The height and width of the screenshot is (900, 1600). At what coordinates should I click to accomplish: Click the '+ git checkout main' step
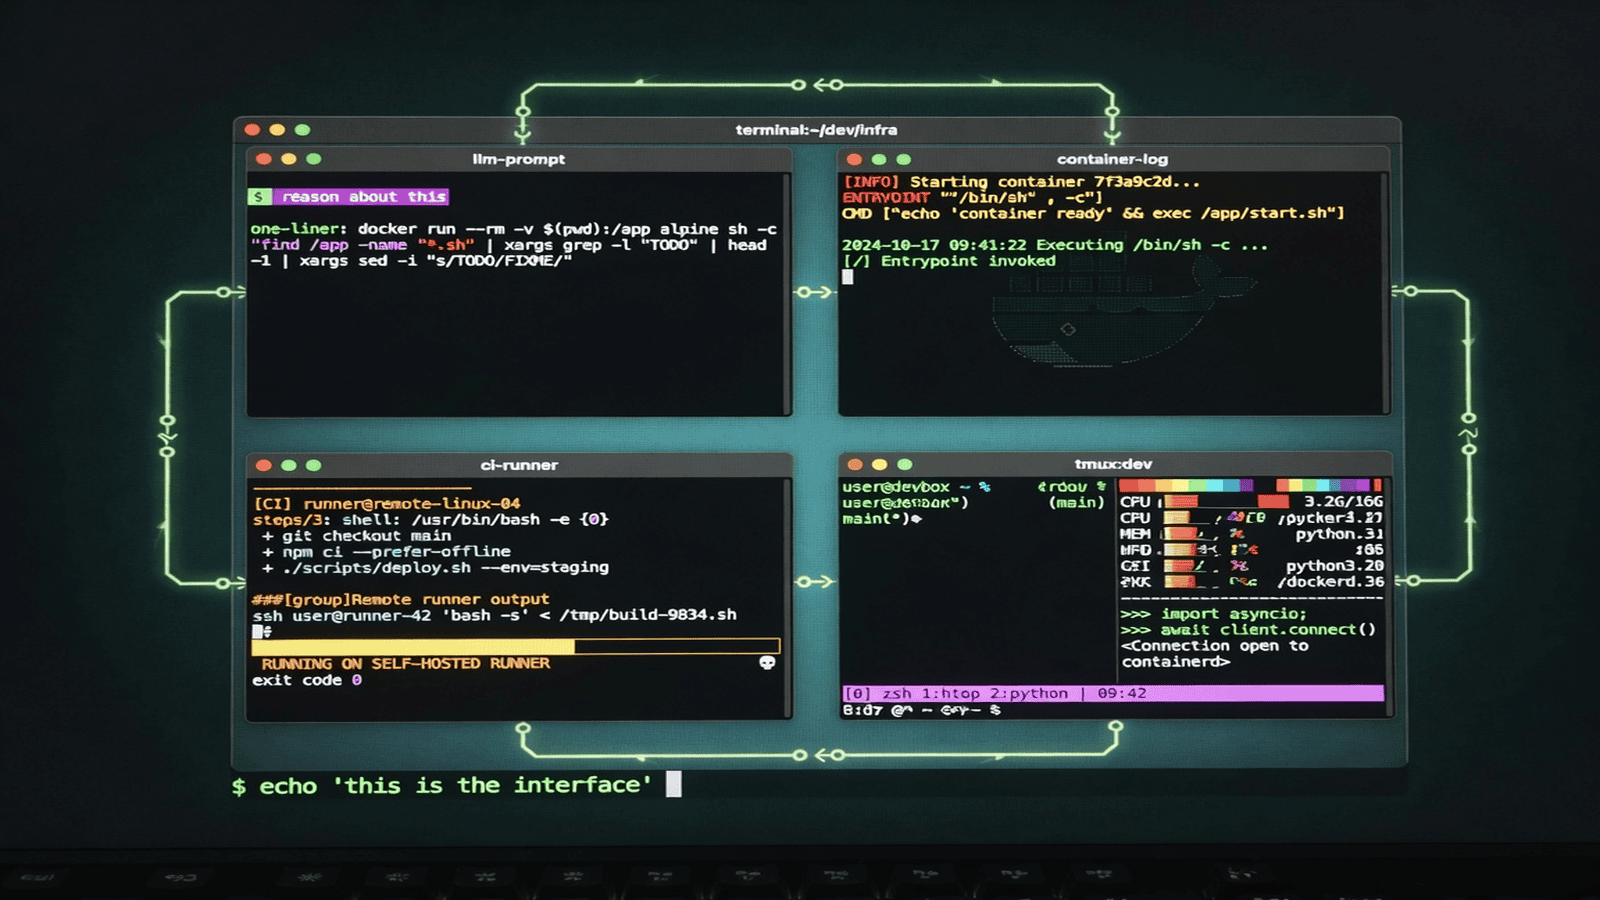point(356,536)
